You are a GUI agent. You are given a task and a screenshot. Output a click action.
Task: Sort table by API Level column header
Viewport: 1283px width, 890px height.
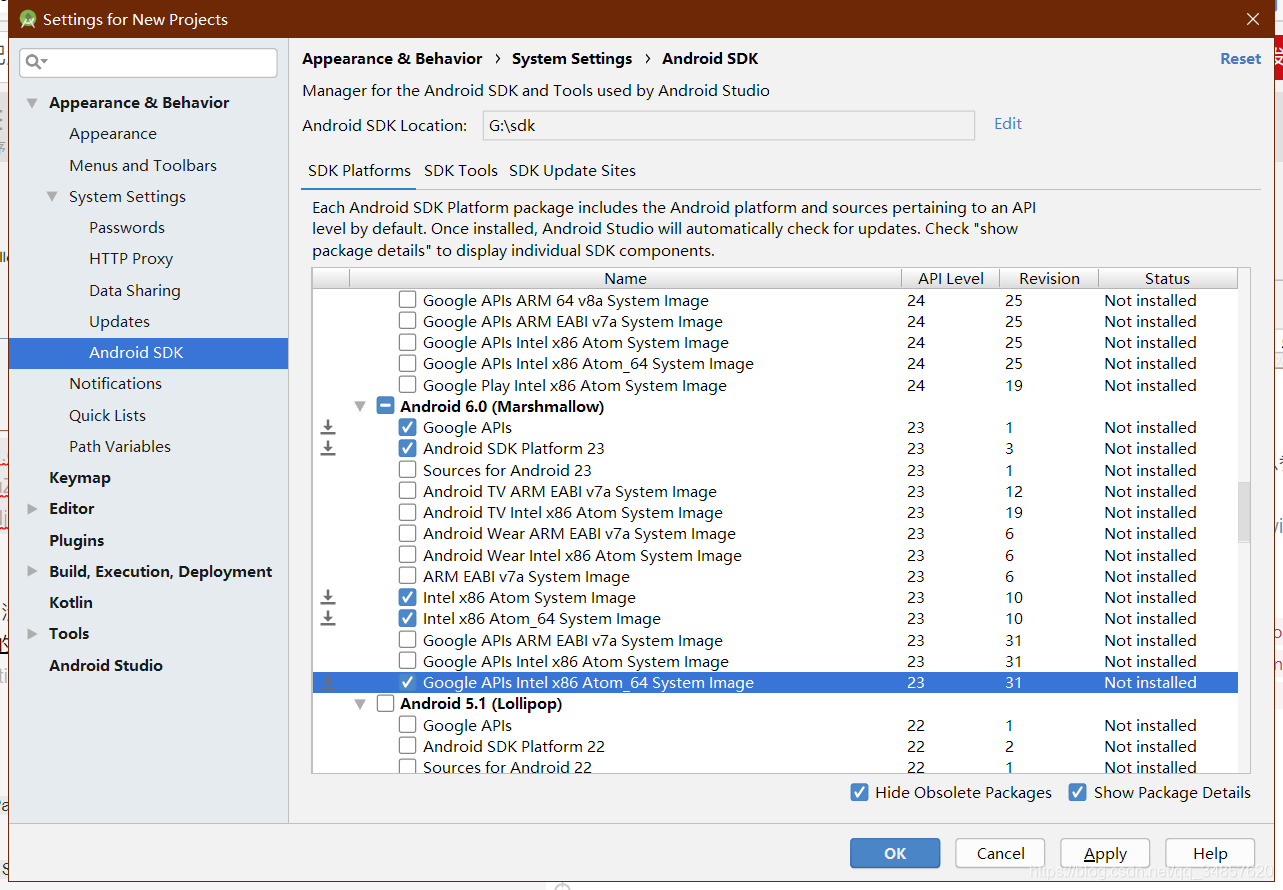[x=951, y=278]
